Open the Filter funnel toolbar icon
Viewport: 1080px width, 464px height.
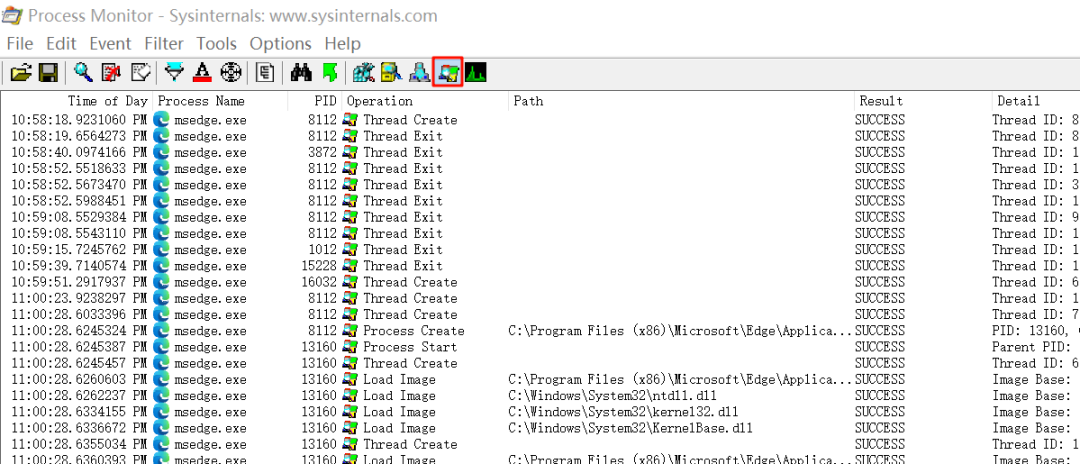[175, 72]
